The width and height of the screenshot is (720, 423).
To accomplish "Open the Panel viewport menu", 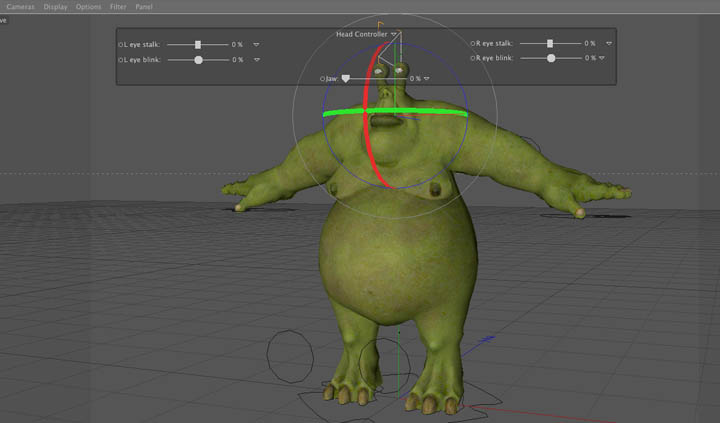I will 144,6.
